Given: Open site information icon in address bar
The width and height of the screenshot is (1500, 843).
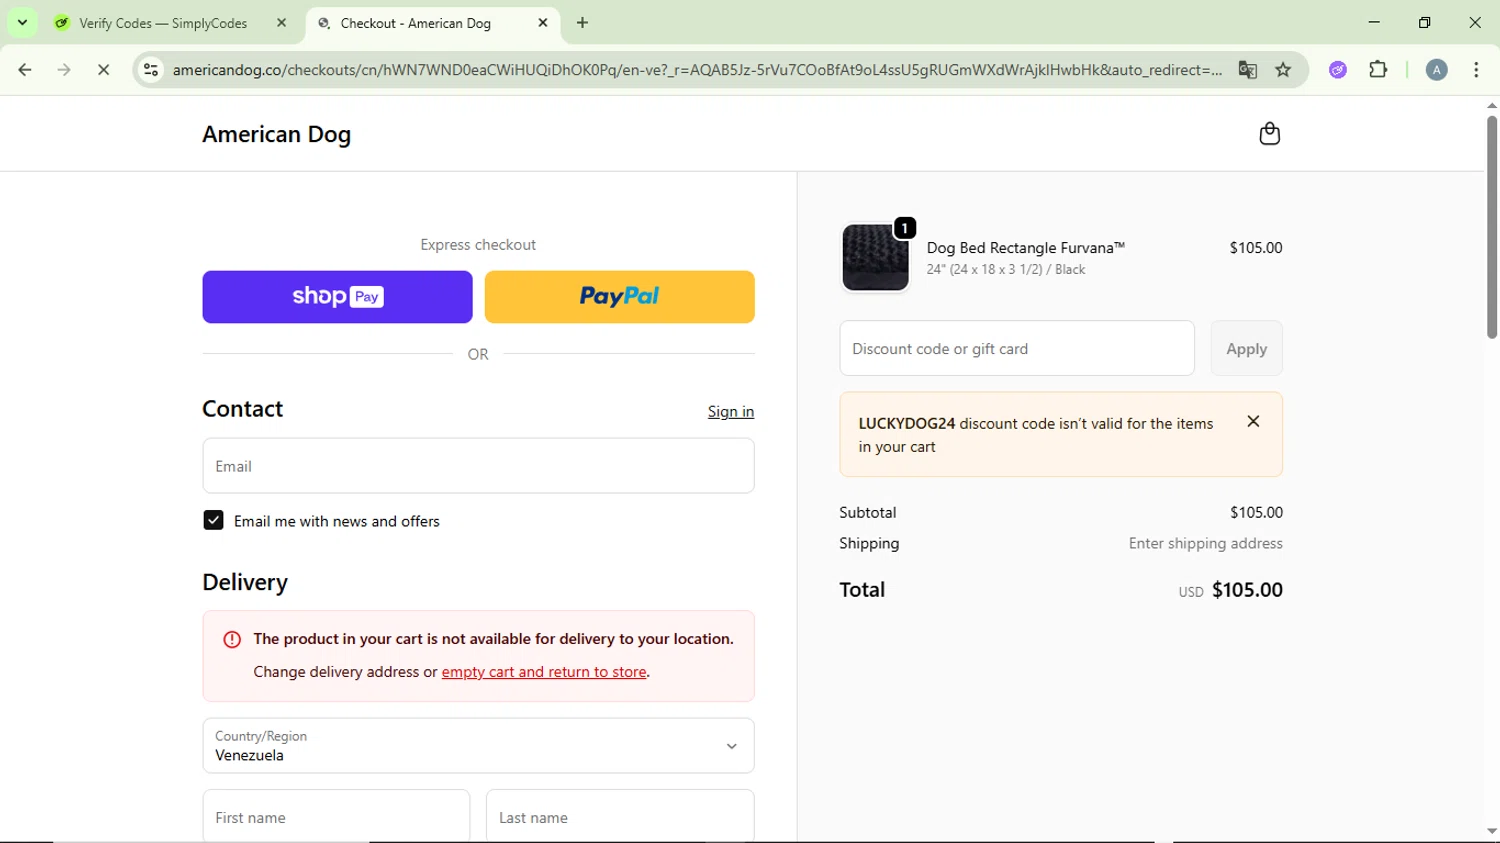Looking at the screenshot, I should click(x=151, y=70).
